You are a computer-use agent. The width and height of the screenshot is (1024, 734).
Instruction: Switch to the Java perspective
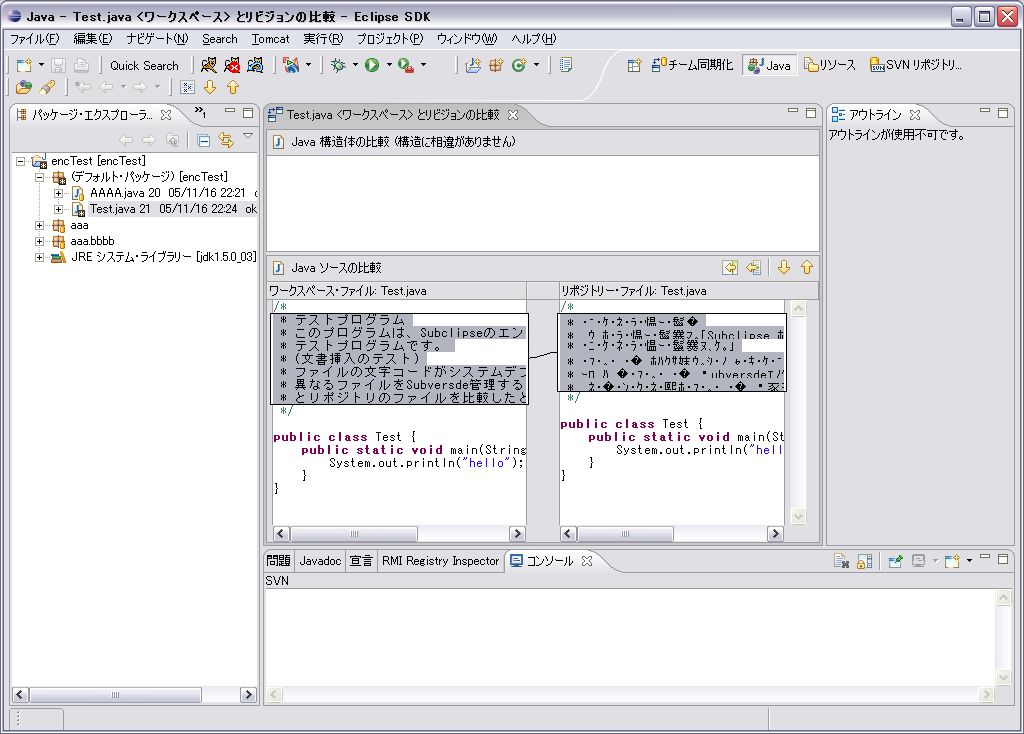[x=769, y=65]
